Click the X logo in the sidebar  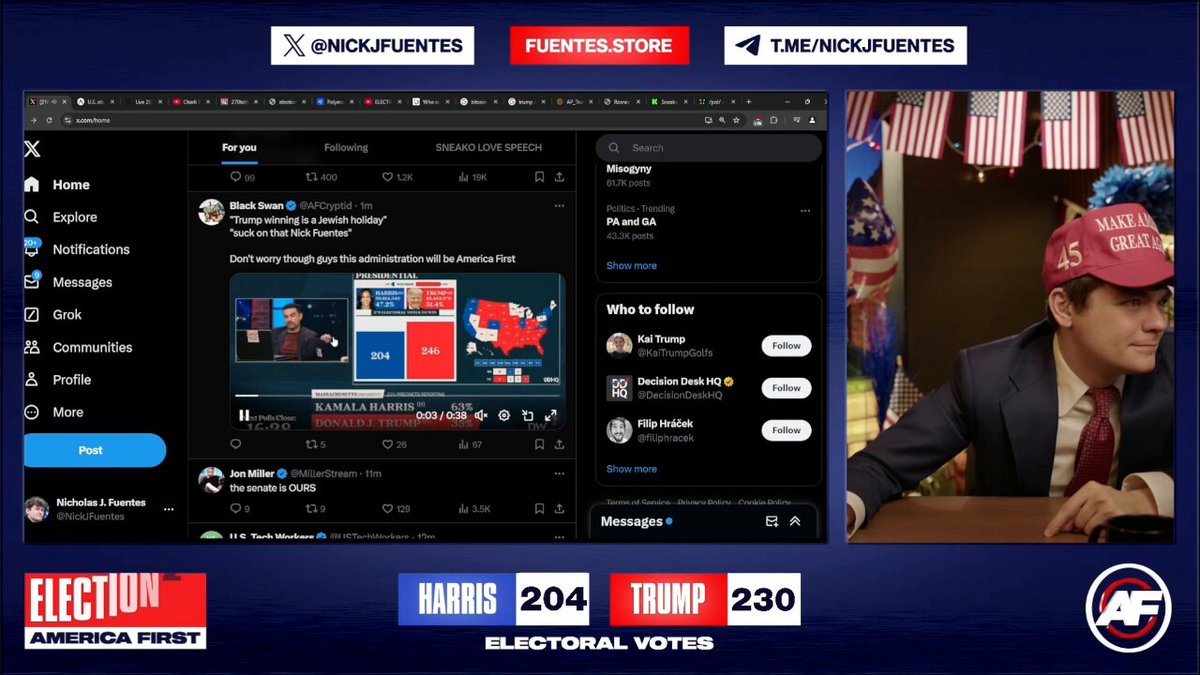[x=33, y=149]
